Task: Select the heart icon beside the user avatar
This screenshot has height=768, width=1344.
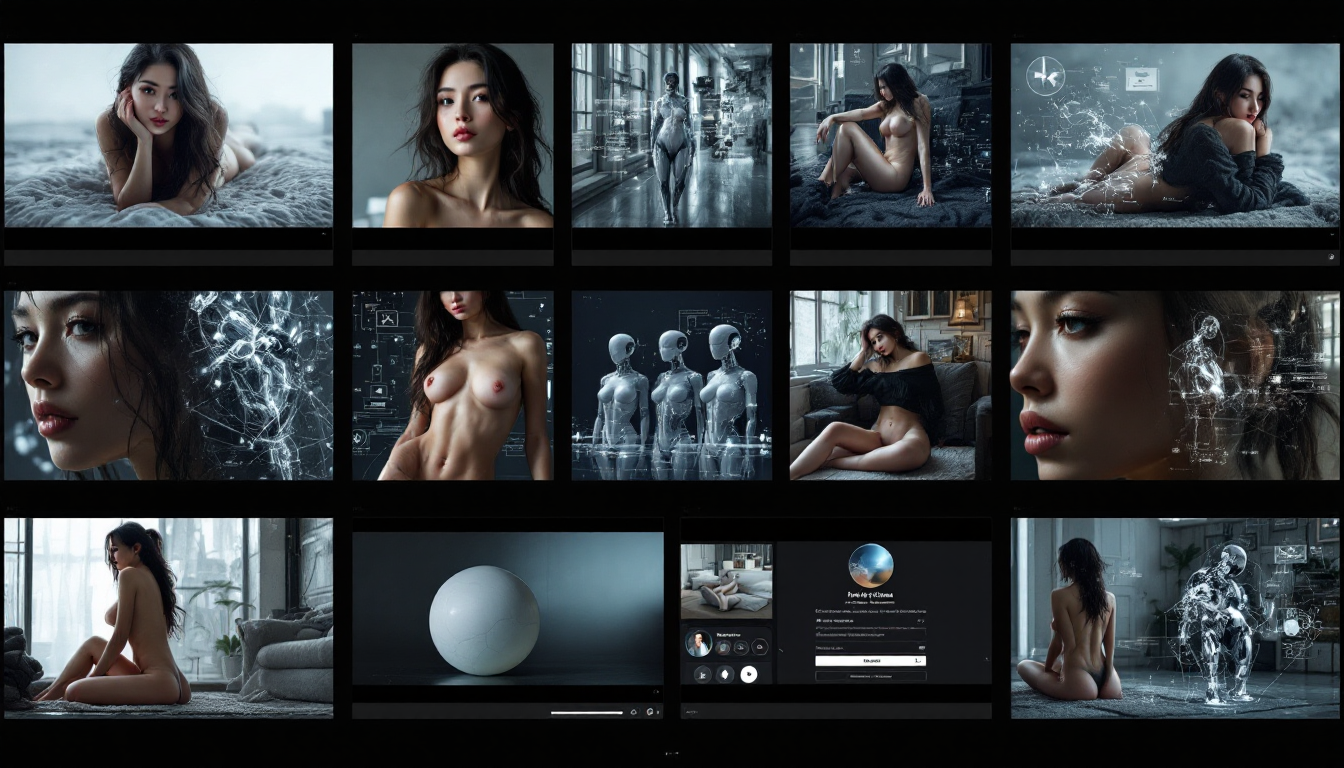Action: (723, 647)
